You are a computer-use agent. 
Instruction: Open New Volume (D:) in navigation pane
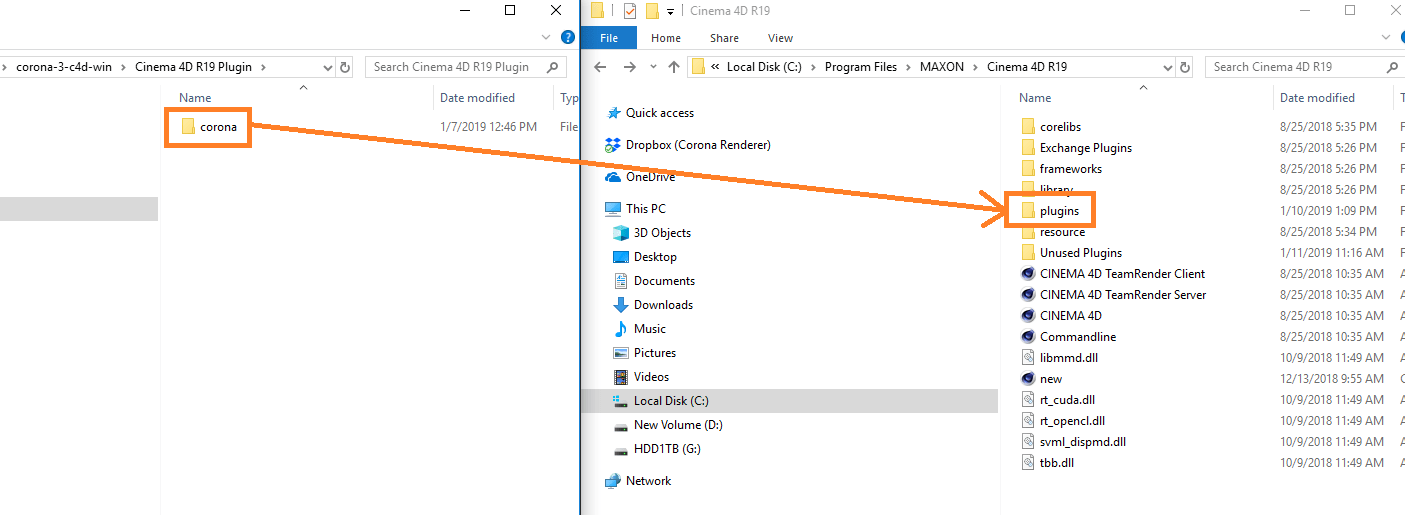[x=678, y=425]
